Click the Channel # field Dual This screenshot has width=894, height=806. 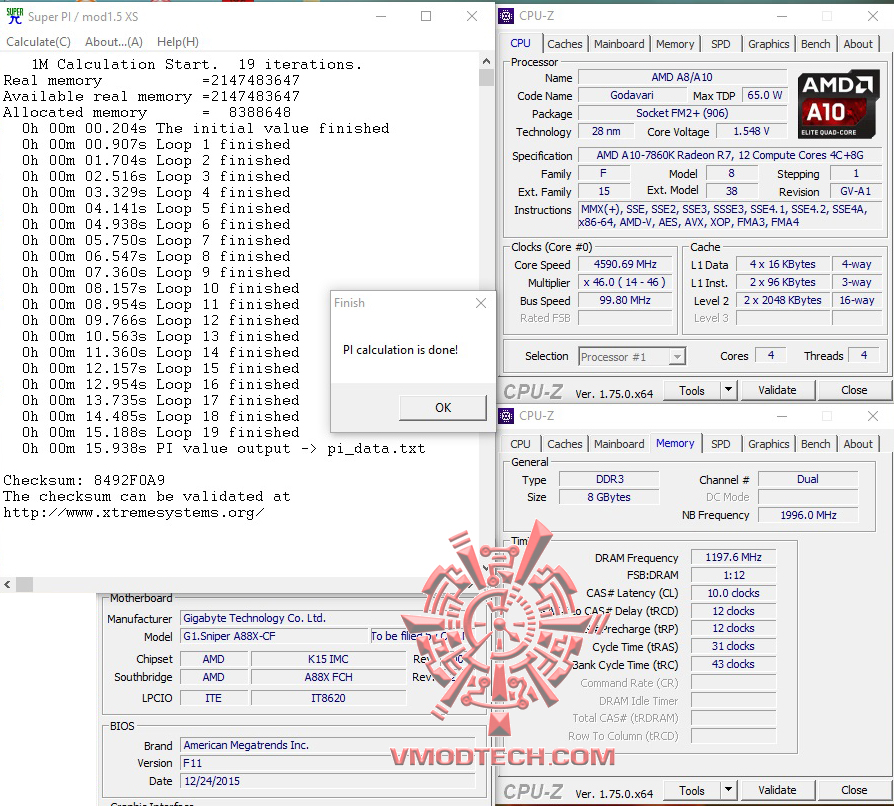tap(808, 479)
